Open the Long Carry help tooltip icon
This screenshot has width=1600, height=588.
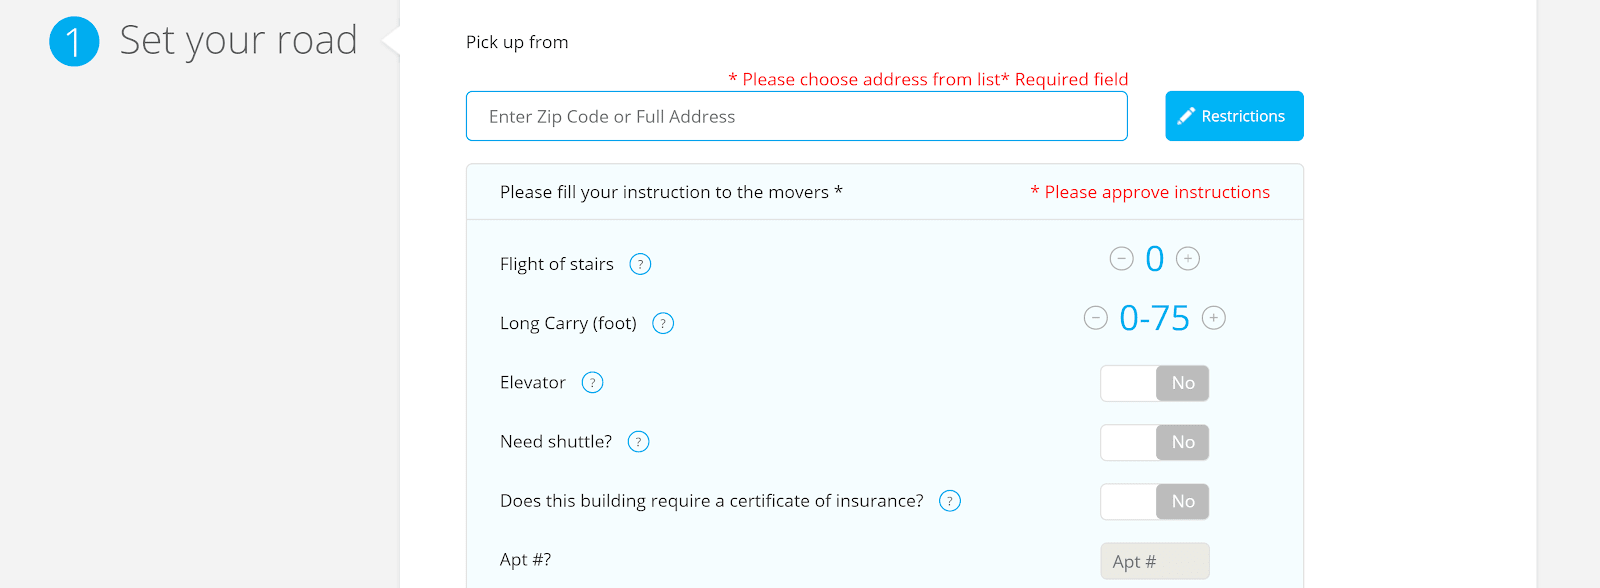(663, 323)
